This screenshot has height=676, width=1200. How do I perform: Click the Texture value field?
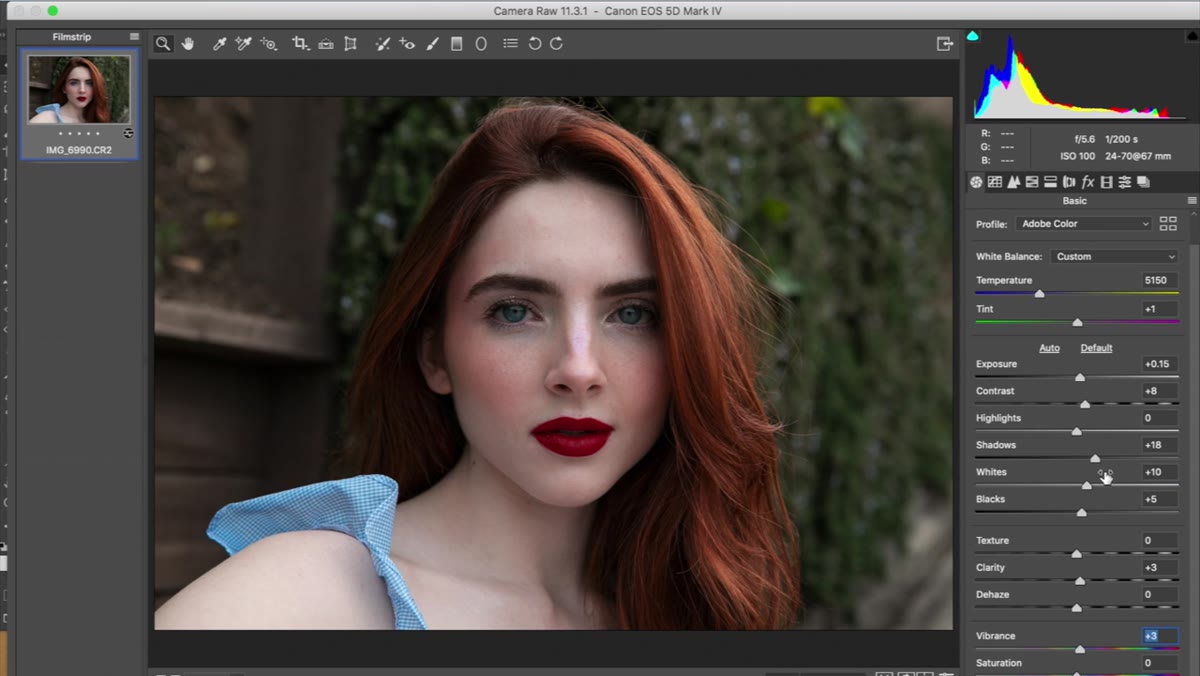[1160, 540]
